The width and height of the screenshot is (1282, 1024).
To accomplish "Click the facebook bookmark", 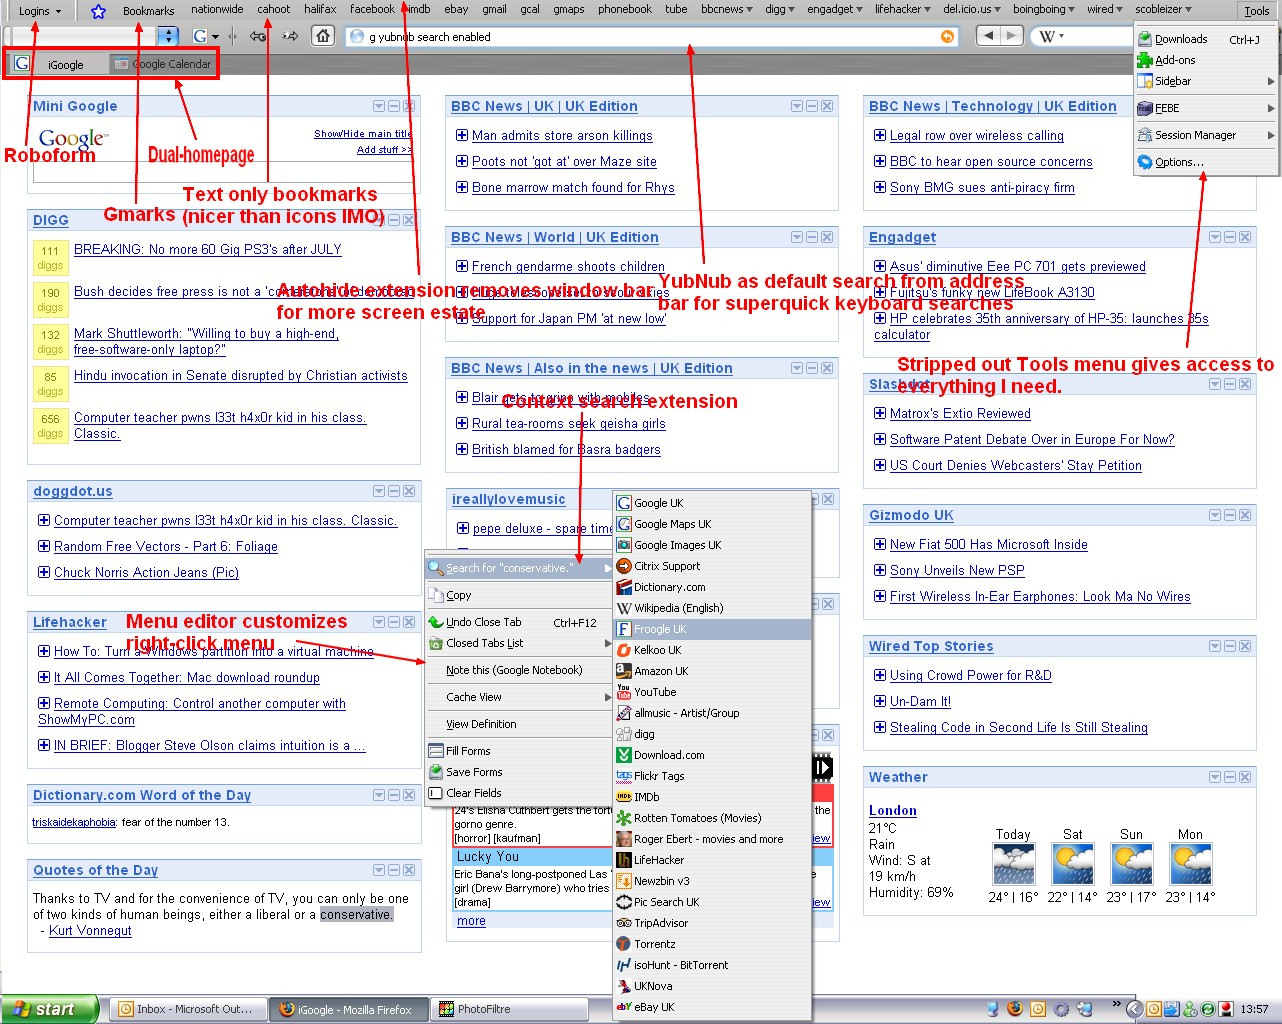I will coord(372,9).
